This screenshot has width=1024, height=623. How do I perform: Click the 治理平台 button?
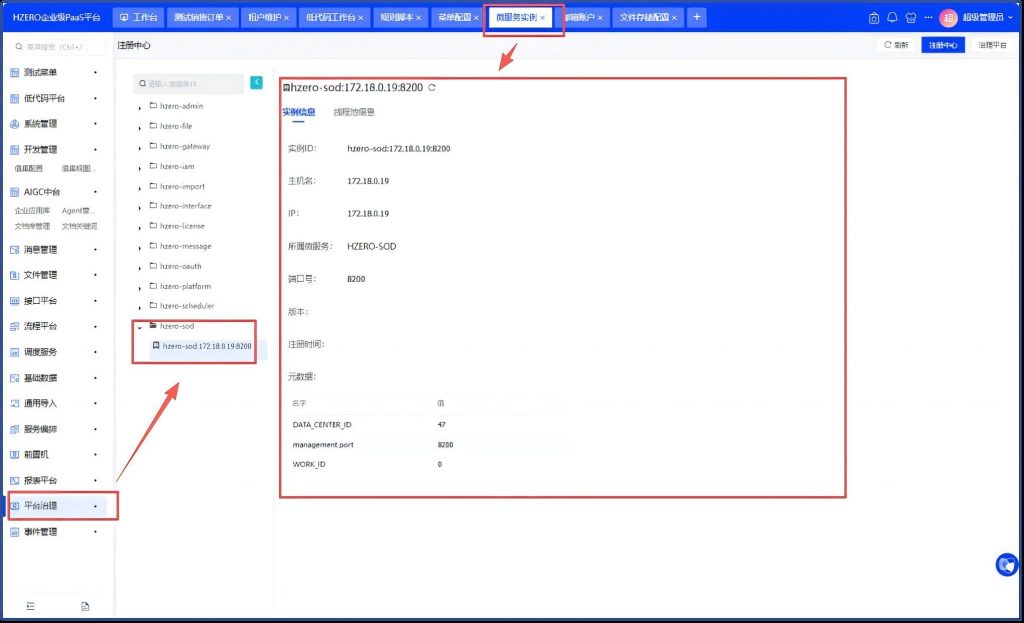tap(993, 45)
